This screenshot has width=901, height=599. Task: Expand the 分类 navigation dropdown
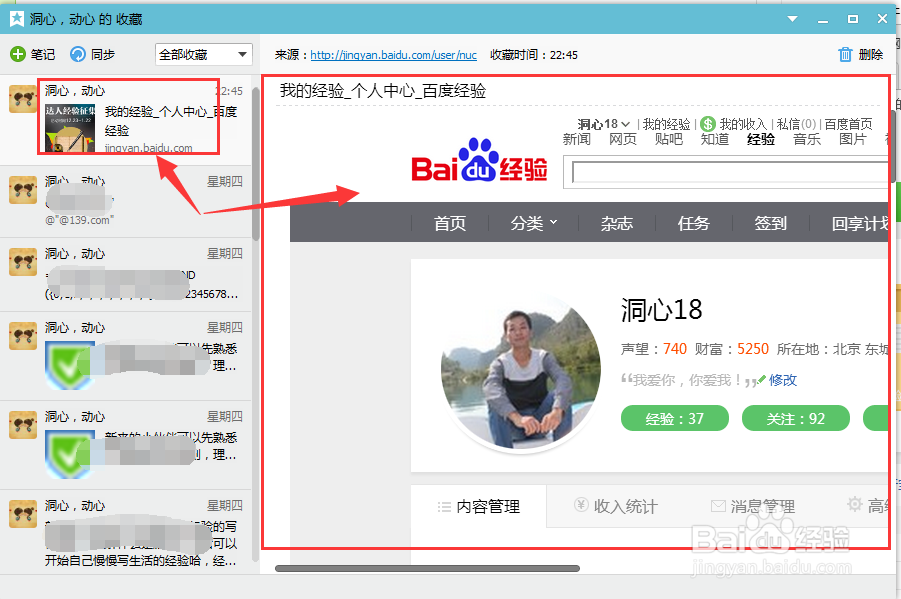pyautogui.click(x=534, y=223)
